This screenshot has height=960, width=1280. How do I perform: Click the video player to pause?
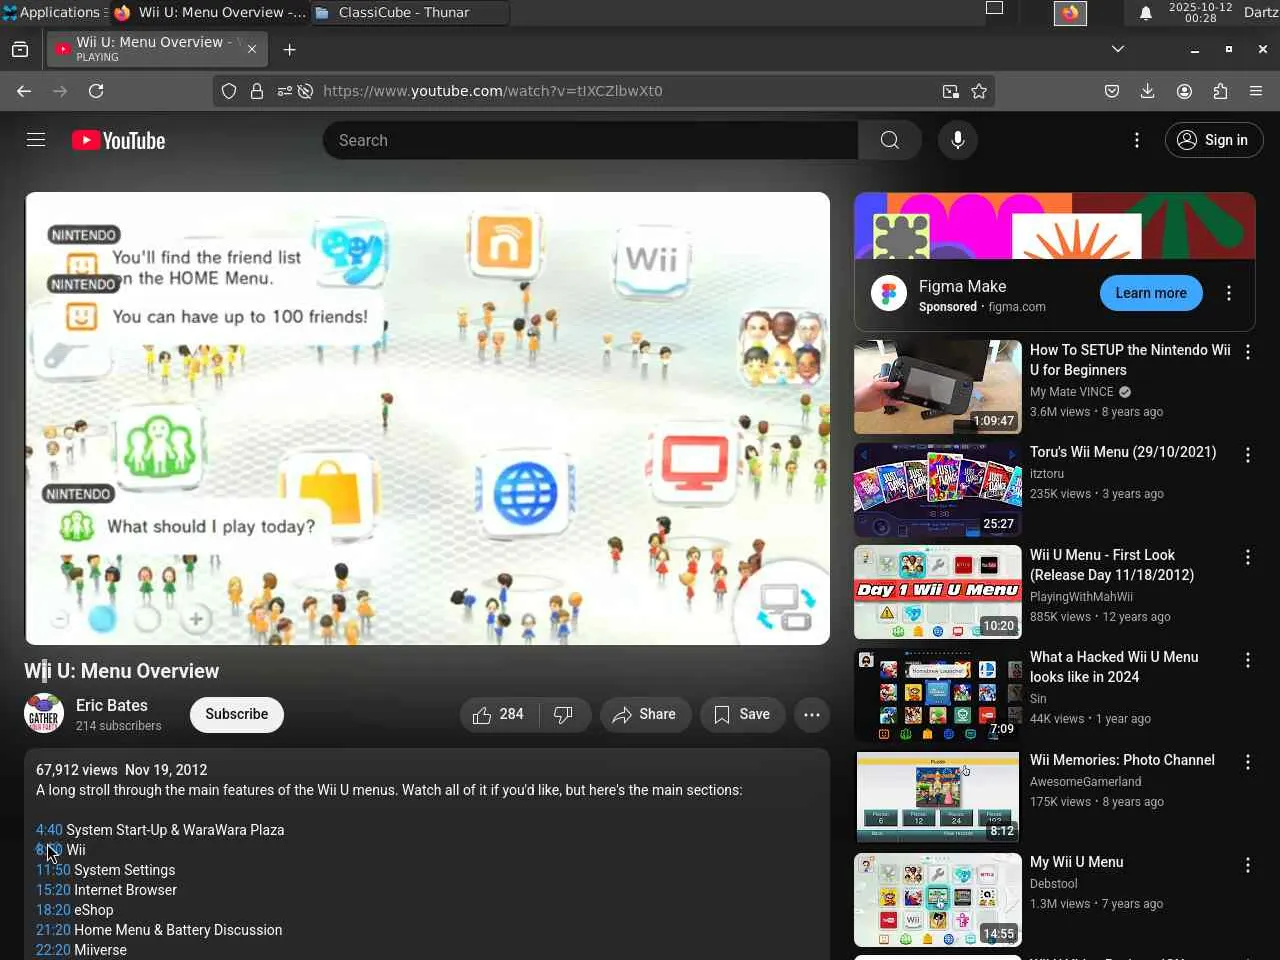click(x=427, y=418)
